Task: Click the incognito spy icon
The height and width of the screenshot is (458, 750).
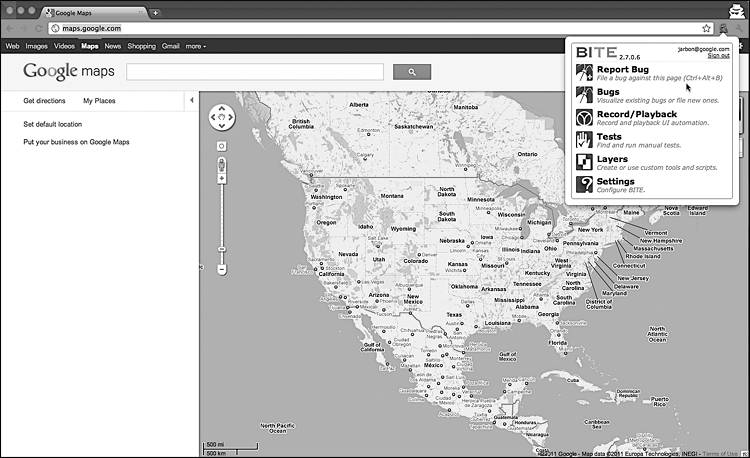Action: point(736,11)
